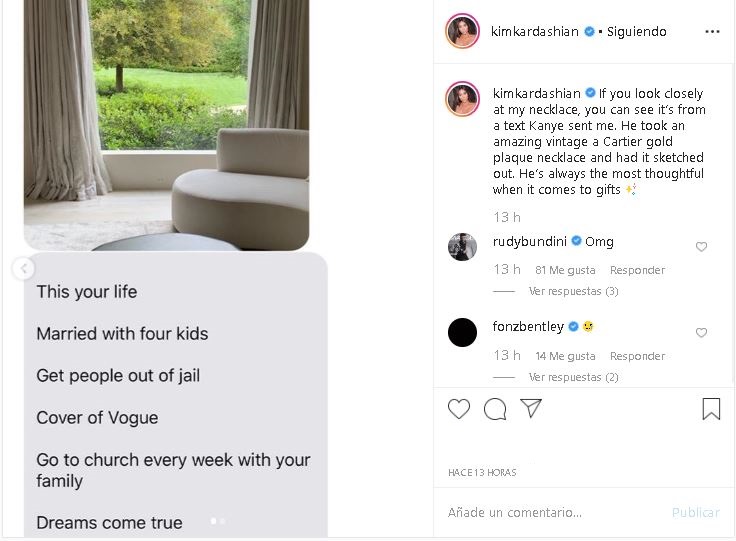Viewport: 736px width, 541px height.
Task: Share post via paper plane icon
Action: [531, 409]
